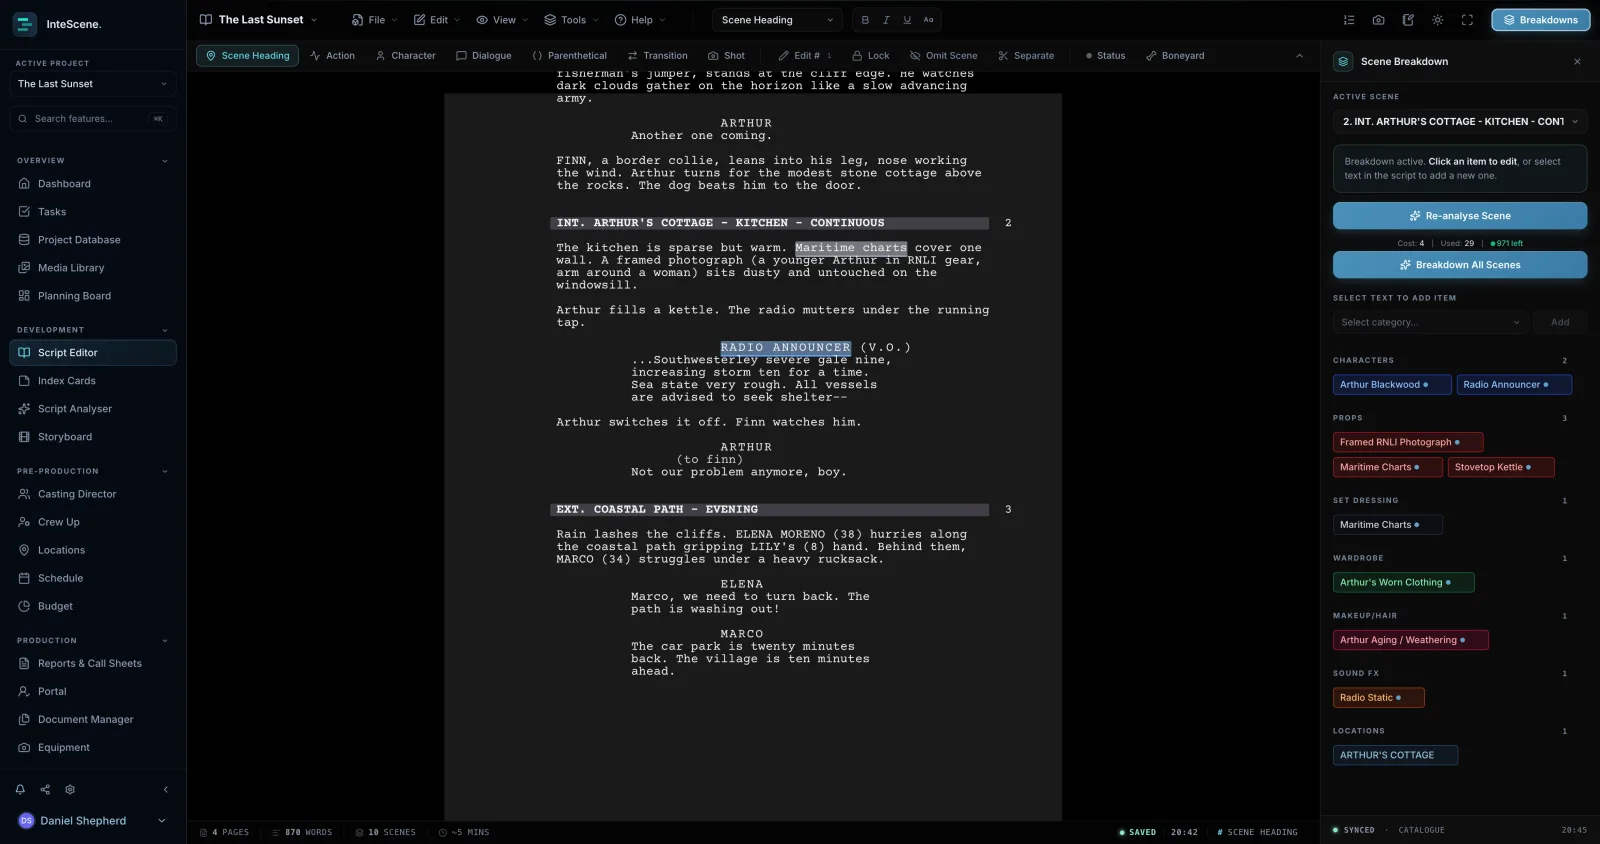Toggle Lock on the script toolbar
Screen dimensions: 1600x844
point(870,56)
